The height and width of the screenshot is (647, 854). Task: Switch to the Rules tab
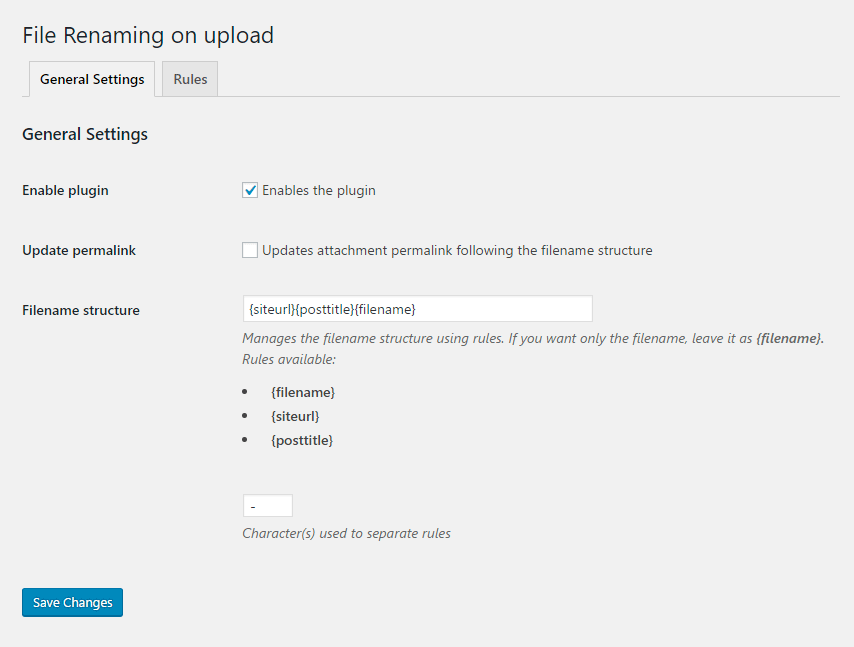(190, 79)
